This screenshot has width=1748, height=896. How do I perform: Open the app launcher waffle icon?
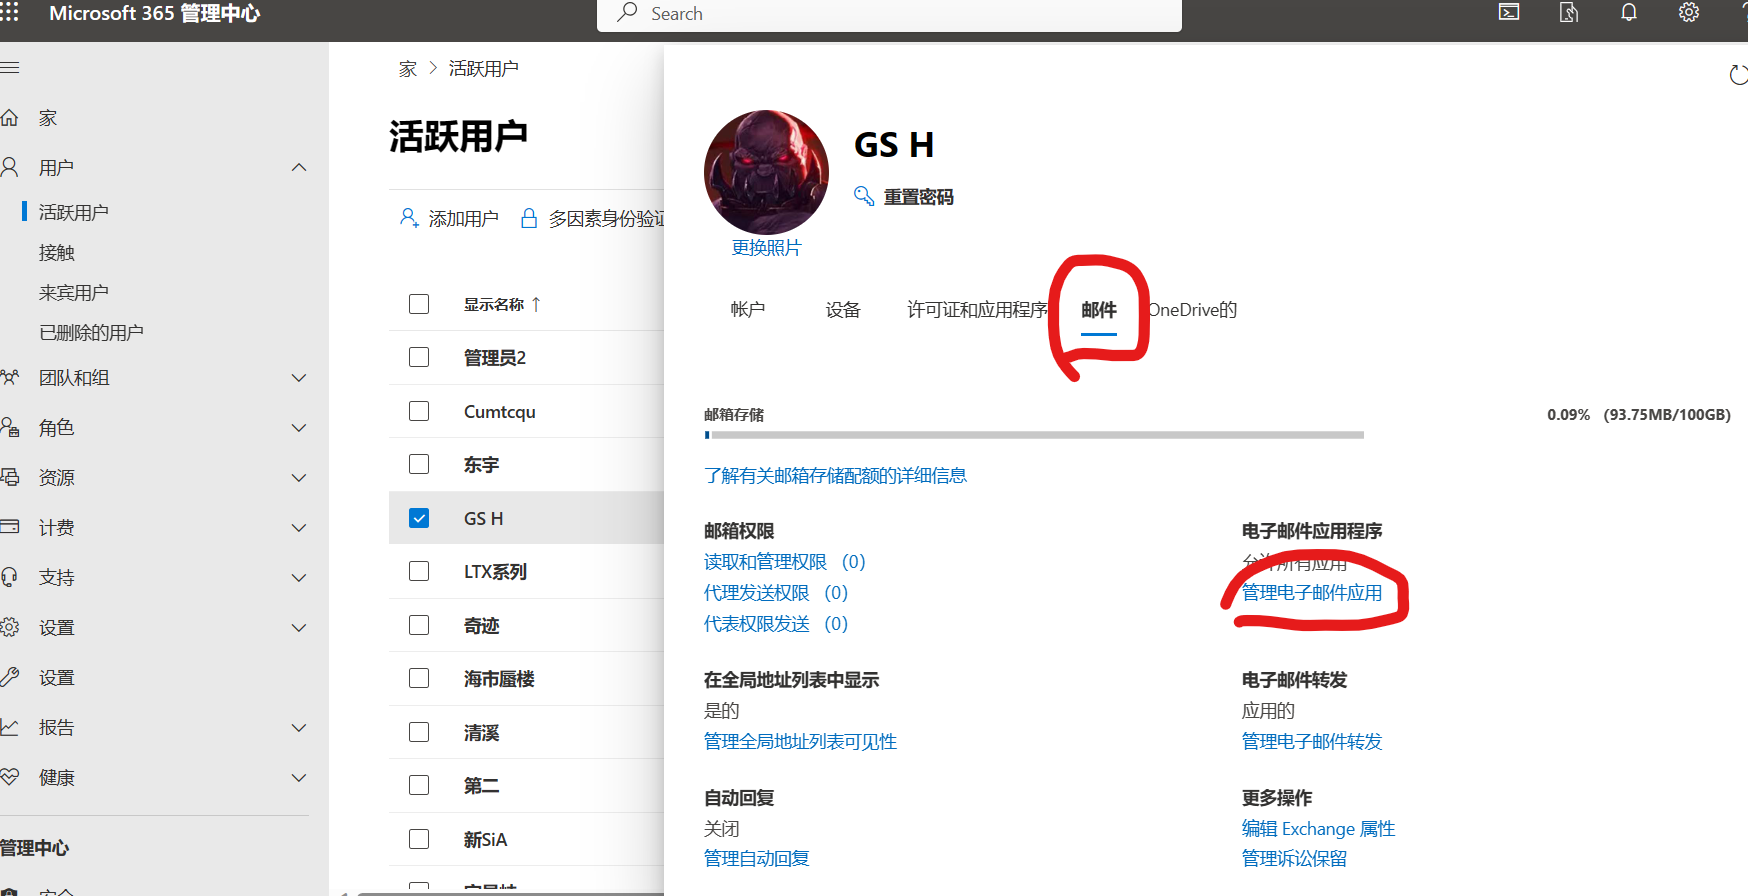pyautogui.click(x=10, y=11)
